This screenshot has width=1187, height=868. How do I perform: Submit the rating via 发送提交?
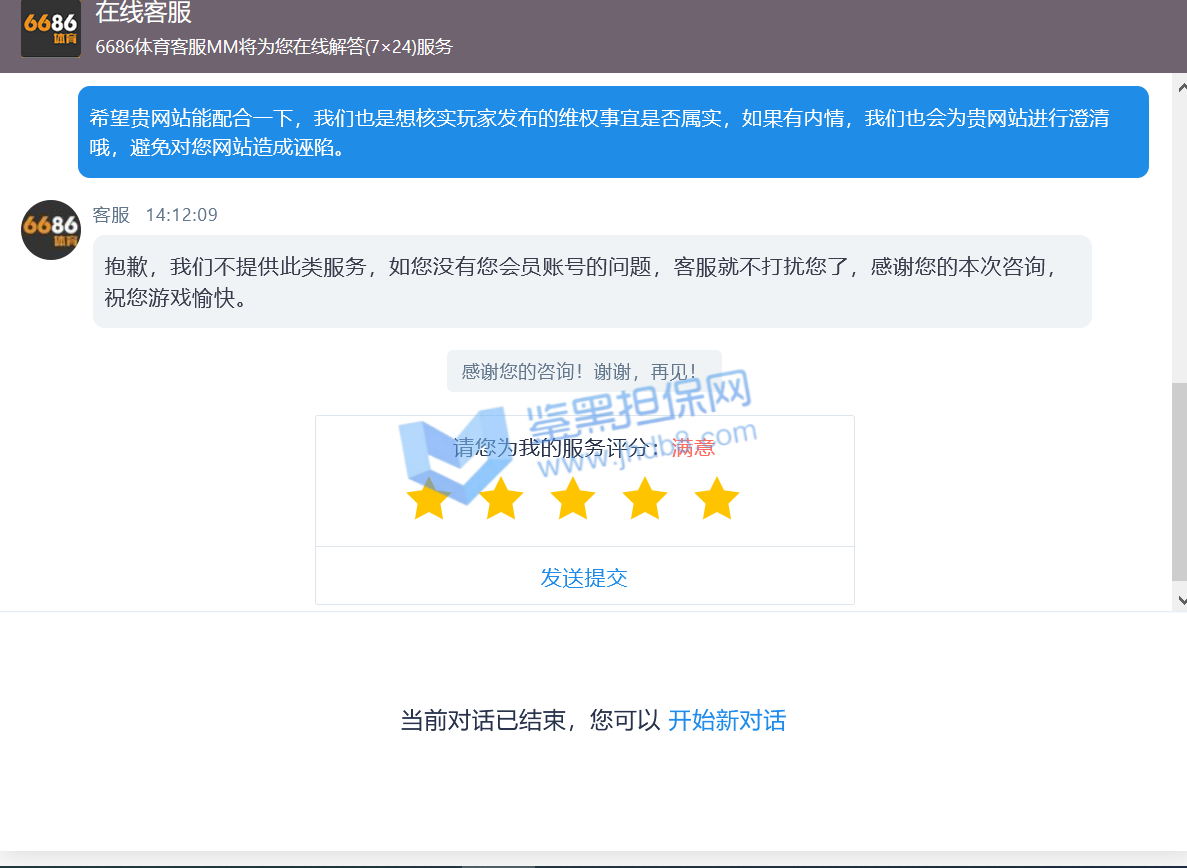[584, 577]
